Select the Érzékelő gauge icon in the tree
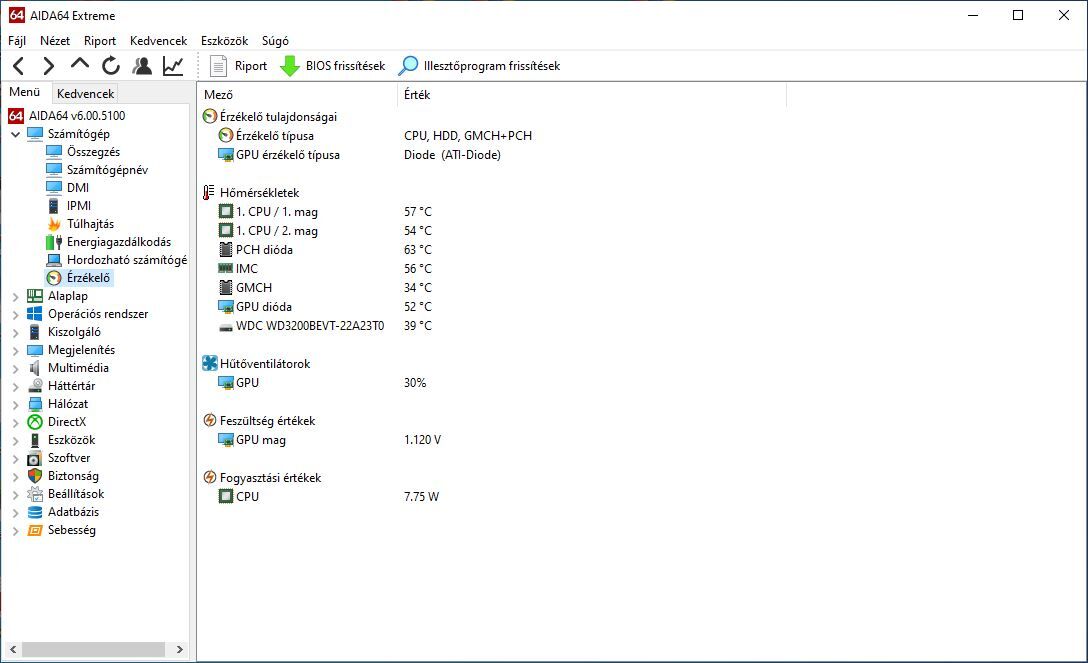Viewport: 1088px width, 663px height. 54,277
